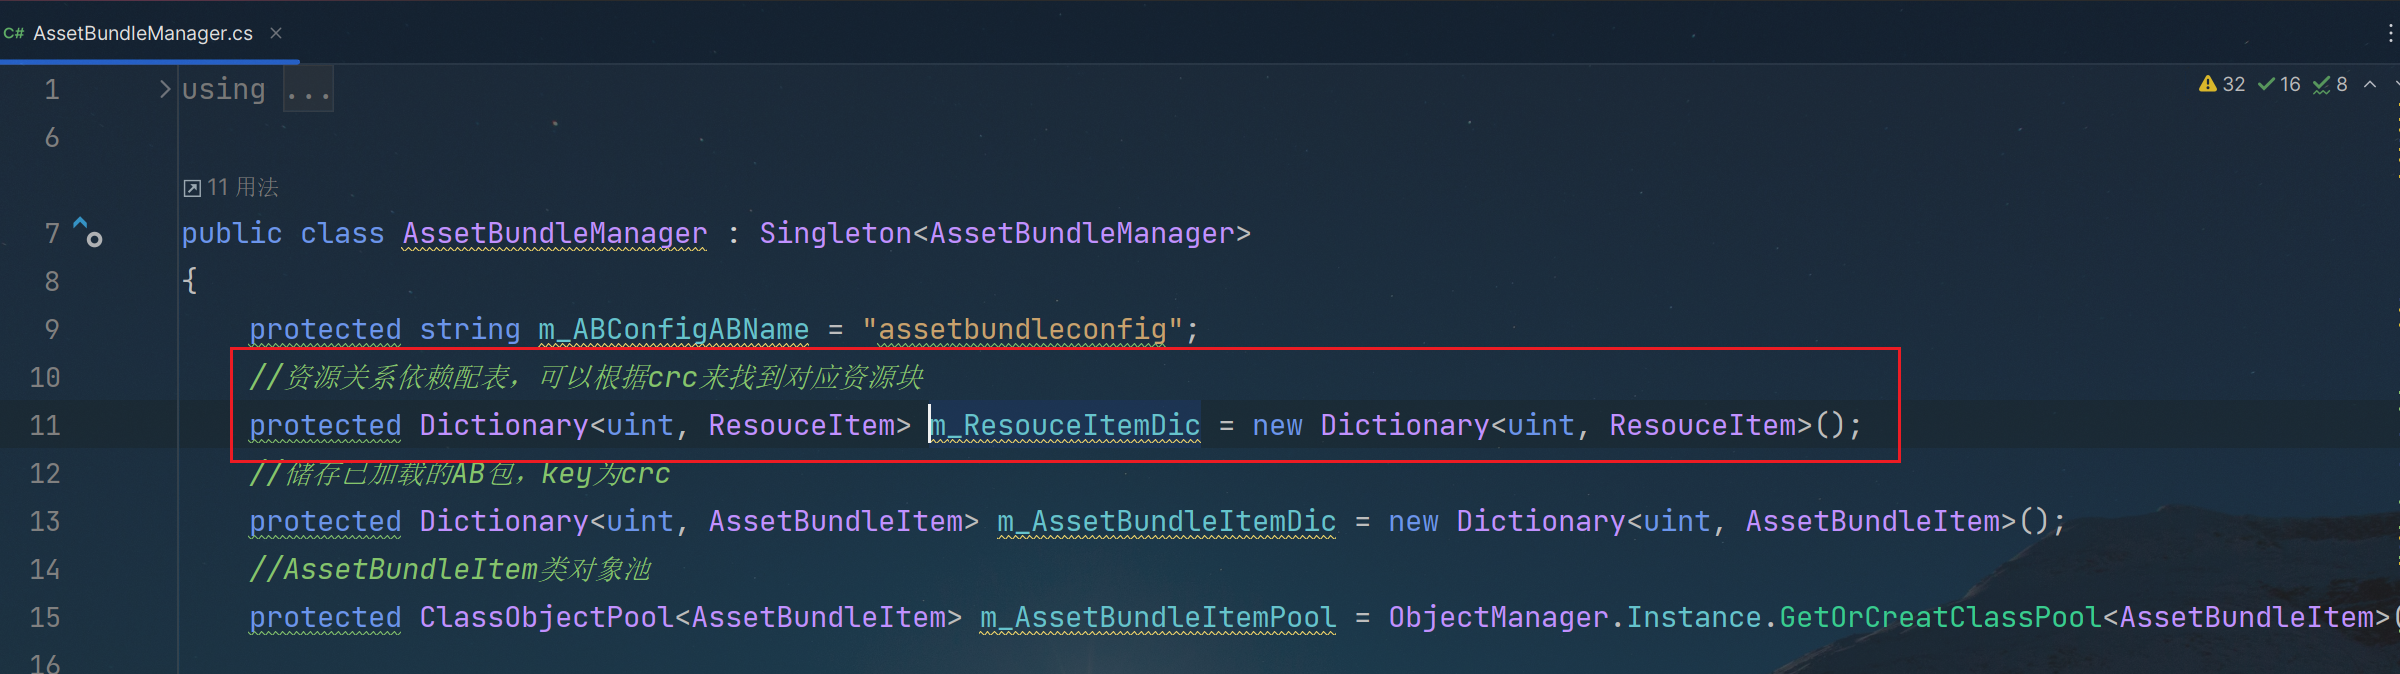Expand the folded using directives

165,89
